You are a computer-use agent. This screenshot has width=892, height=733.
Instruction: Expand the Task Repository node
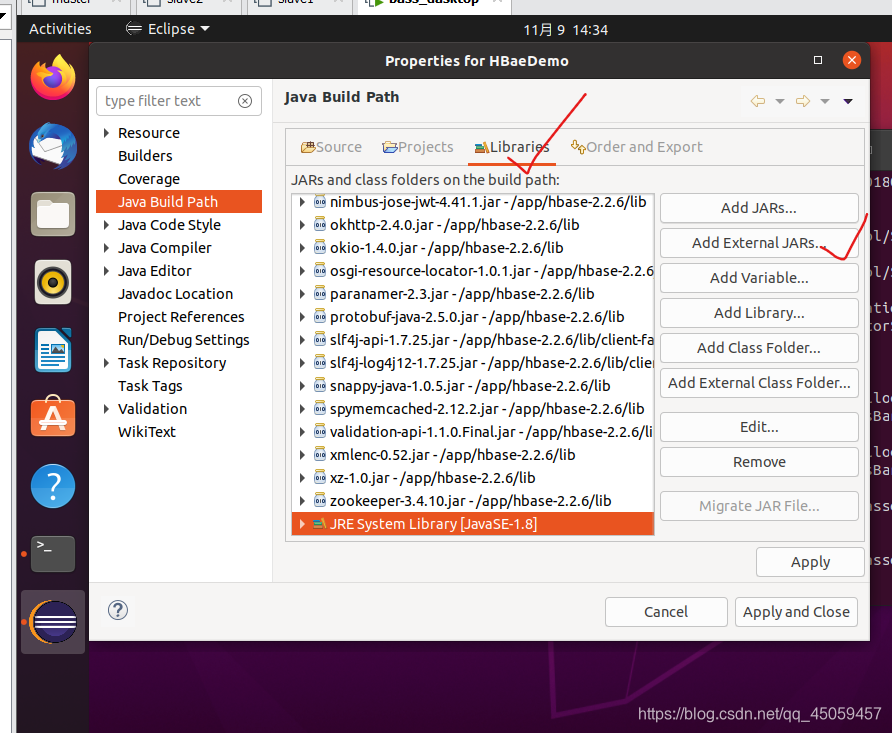click(x=106, y=363)
